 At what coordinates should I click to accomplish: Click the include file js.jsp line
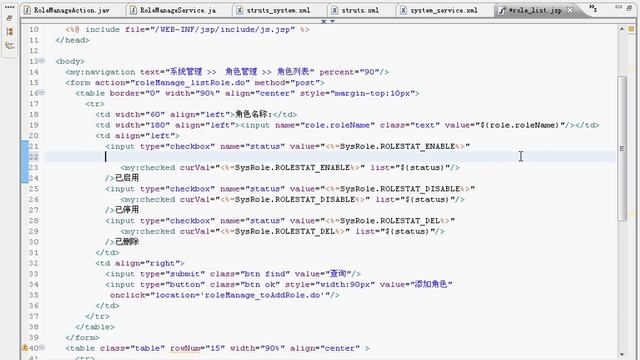[x=187, y=29]
